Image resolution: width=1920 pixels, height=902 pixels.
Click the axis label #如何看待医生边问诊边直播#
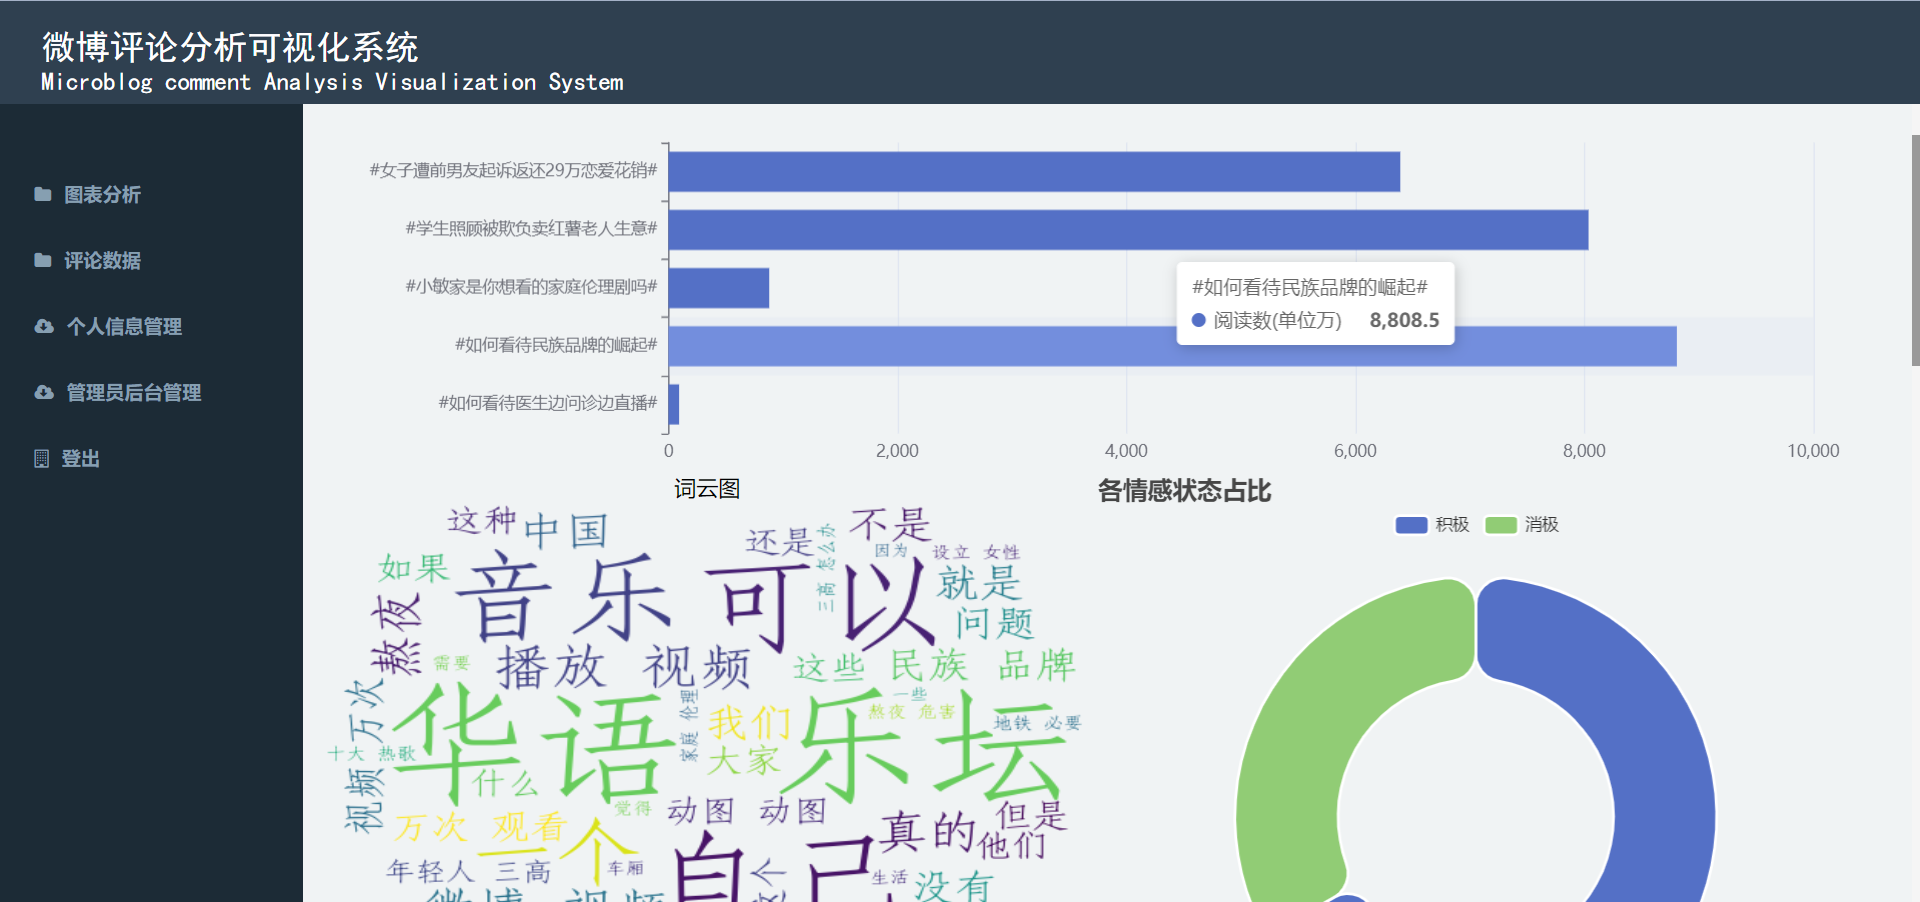(x=548, y=403)
